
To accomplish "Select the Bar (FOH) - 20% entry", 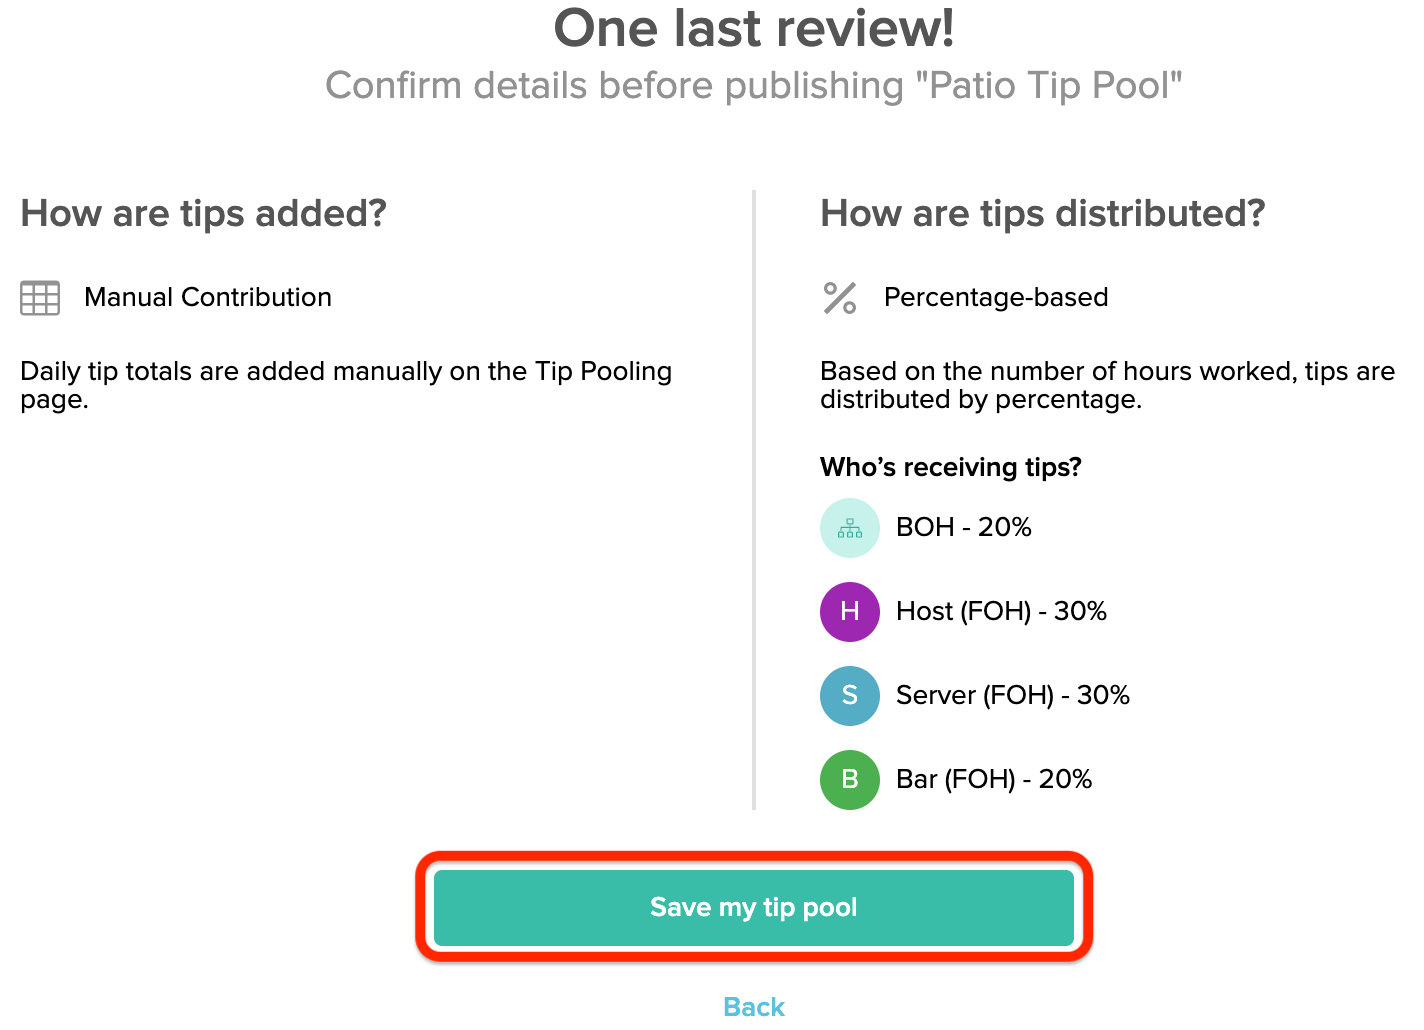I will [994, 779].
